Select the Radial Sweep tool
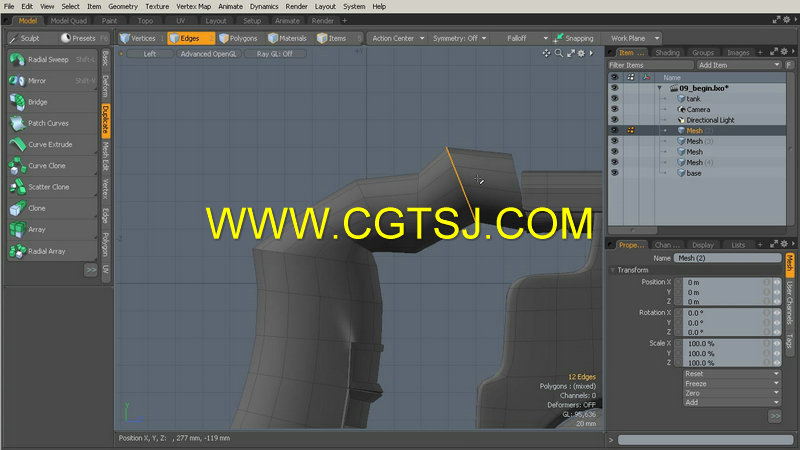800x450 pixels. pyautogui.click(x=52, y=60)
